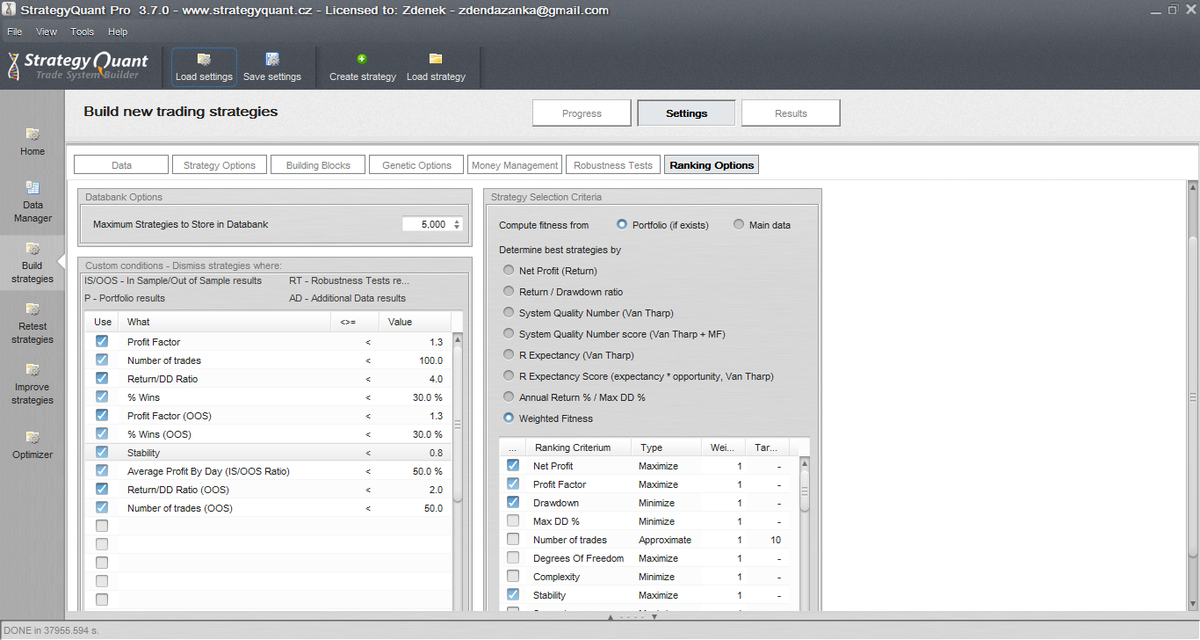Screen dimensions: 1200x640
Task: Select Portfolio (if exists) fitness source
Action: [x=622, y=225]
